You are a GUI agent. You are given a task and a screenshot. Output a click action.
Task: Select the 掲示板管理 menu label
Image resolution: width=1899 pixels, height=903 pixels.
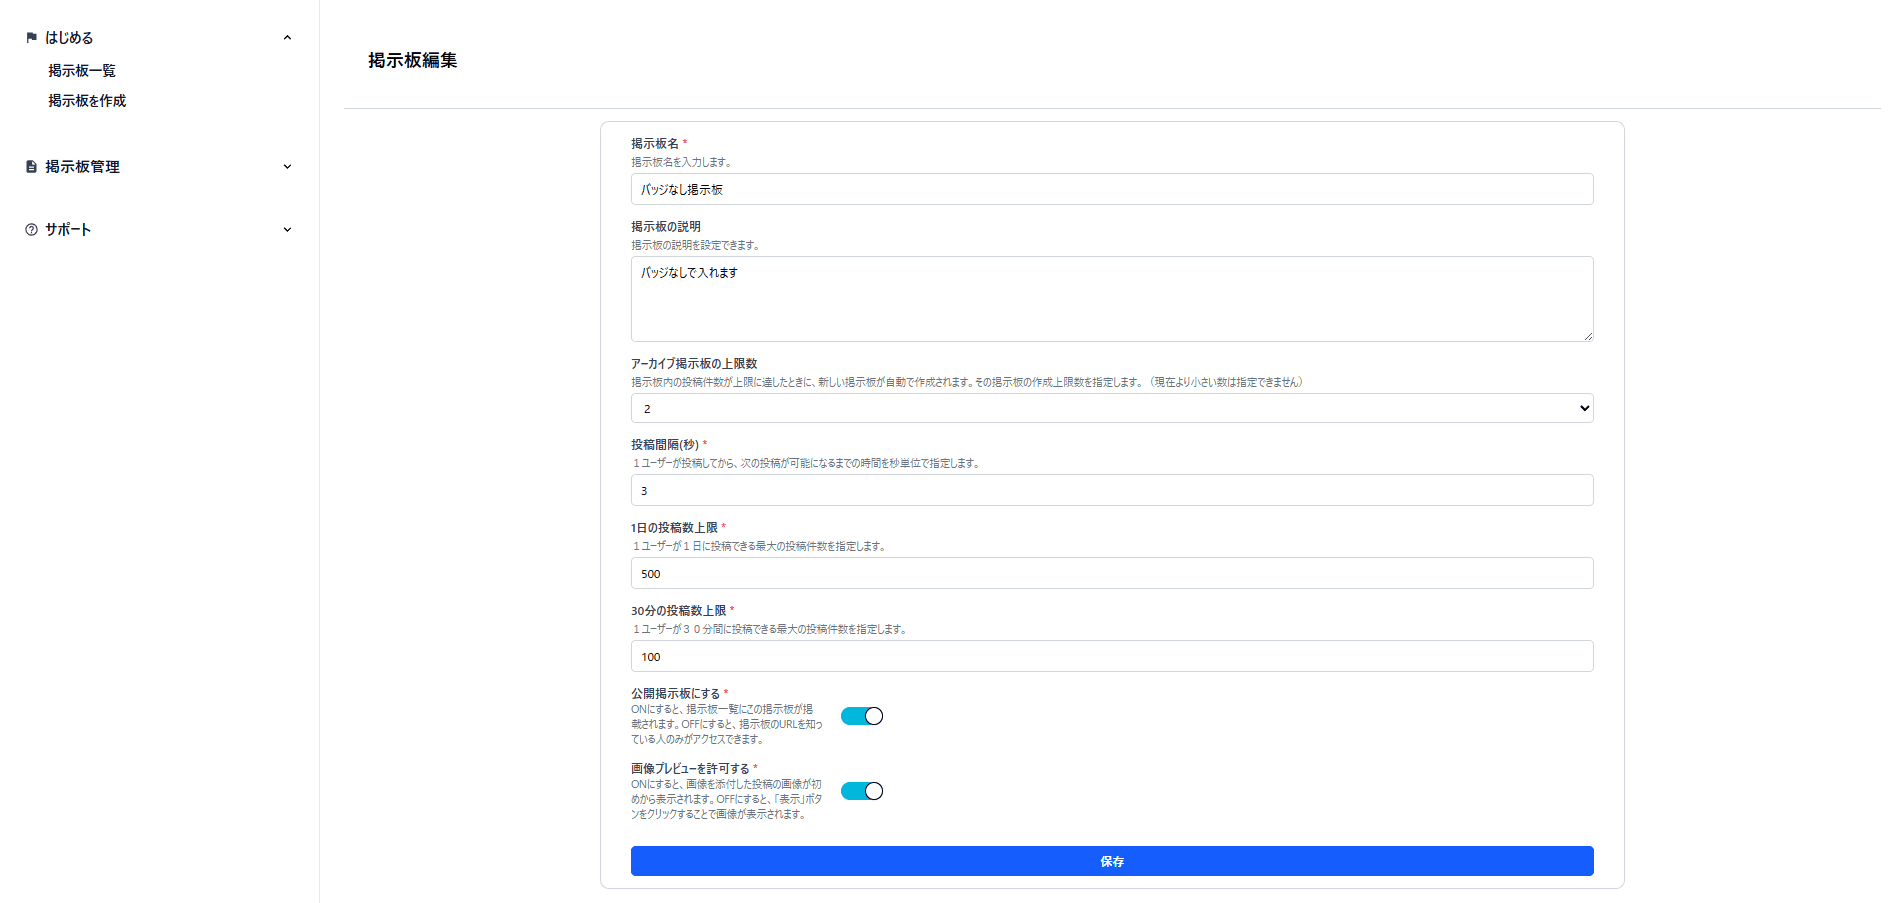pos(82,167)
